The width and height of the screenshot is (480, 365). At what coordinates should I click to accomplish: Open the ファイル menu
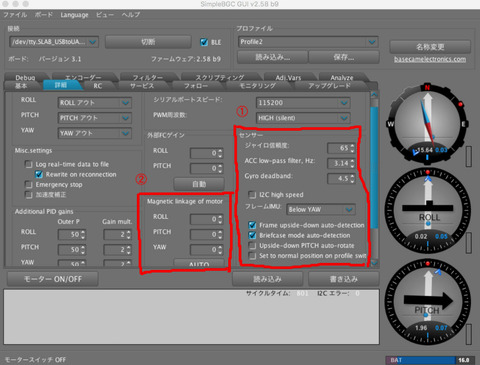15,15
